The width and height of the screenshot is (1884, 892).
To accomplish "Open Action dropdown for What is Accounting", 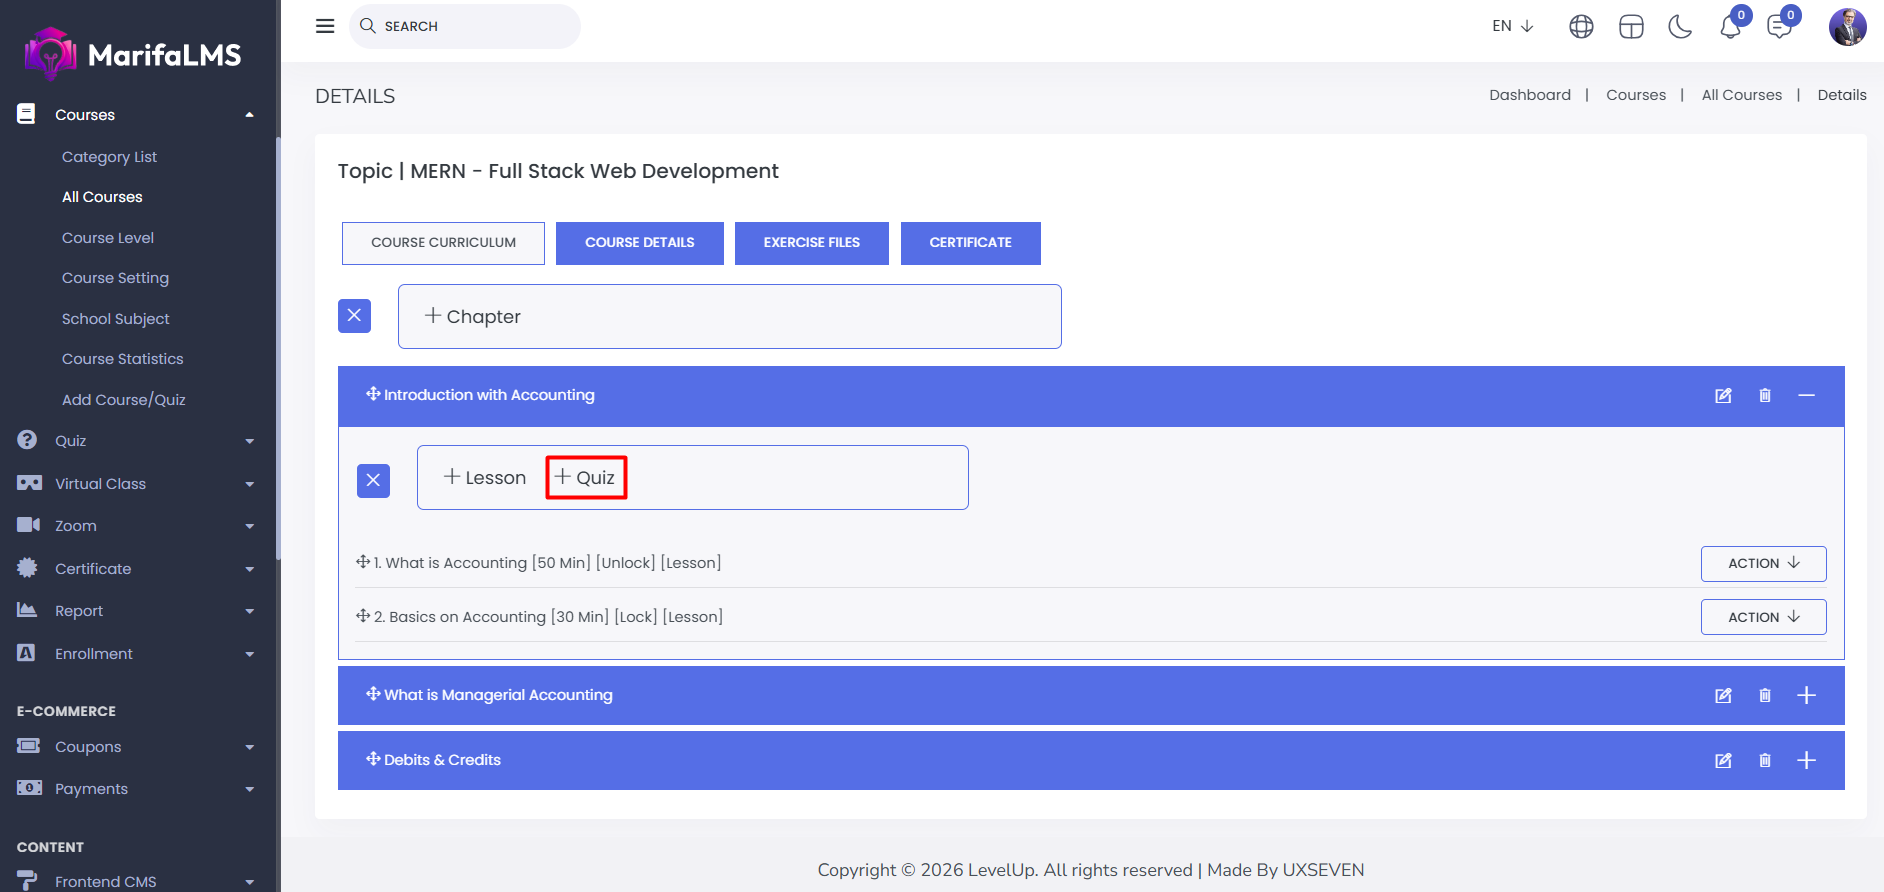I will [x=1763, y=564].
